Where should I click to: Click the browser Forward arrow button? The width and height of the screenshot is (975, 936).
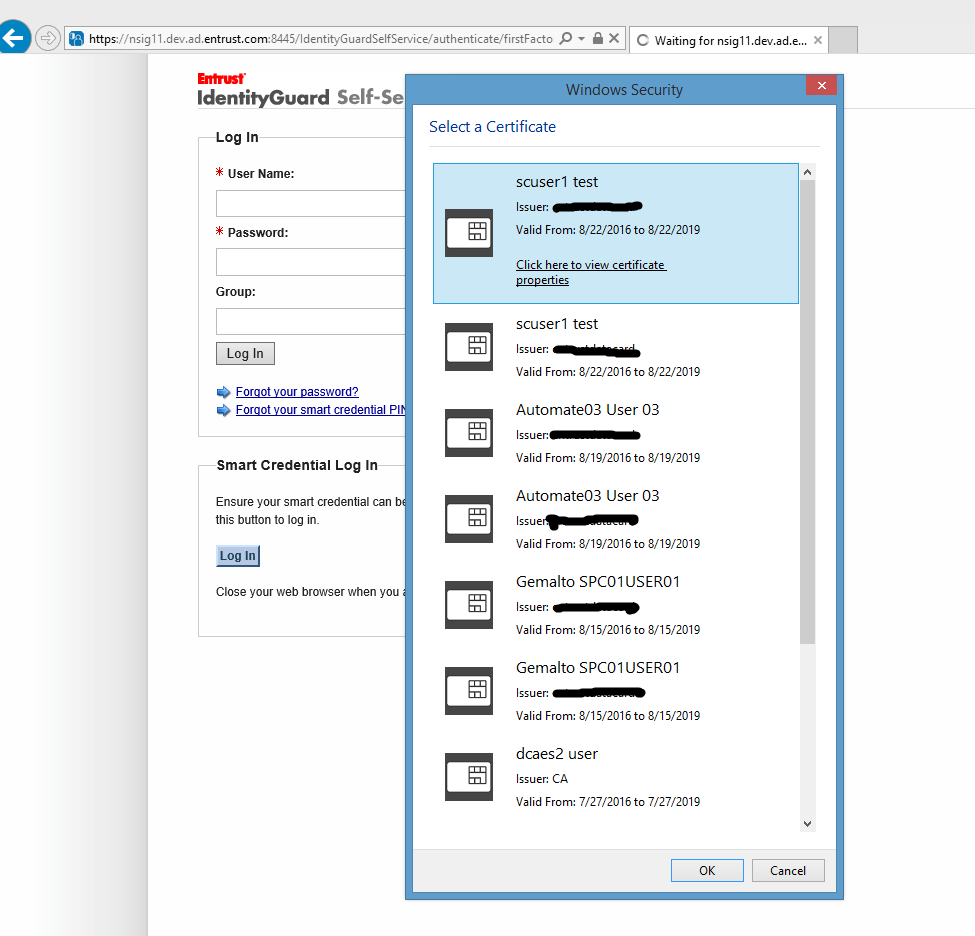[x=48, y=39]
